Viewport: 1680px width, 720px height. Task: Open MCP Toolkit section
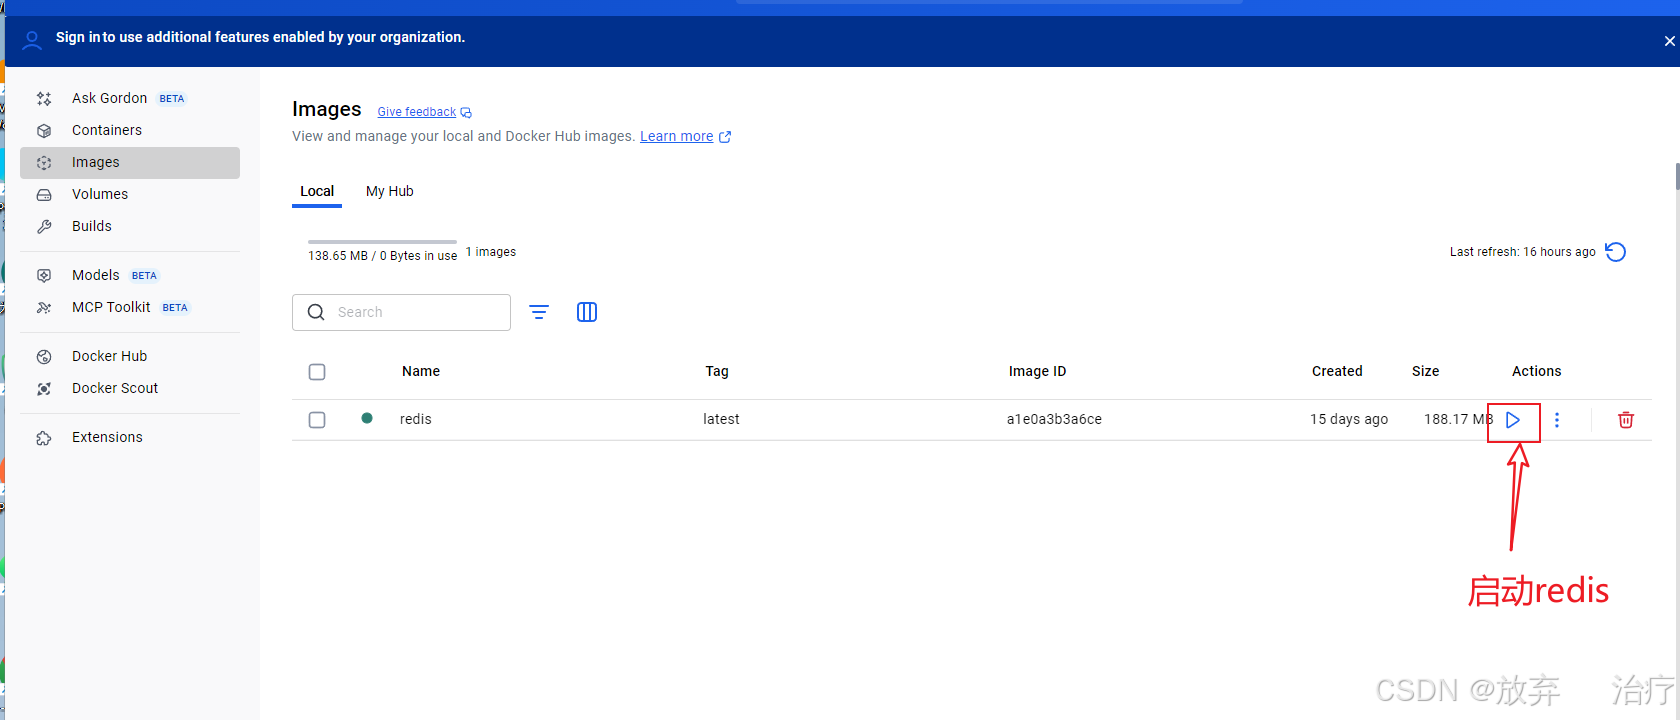tap(130, 307)
